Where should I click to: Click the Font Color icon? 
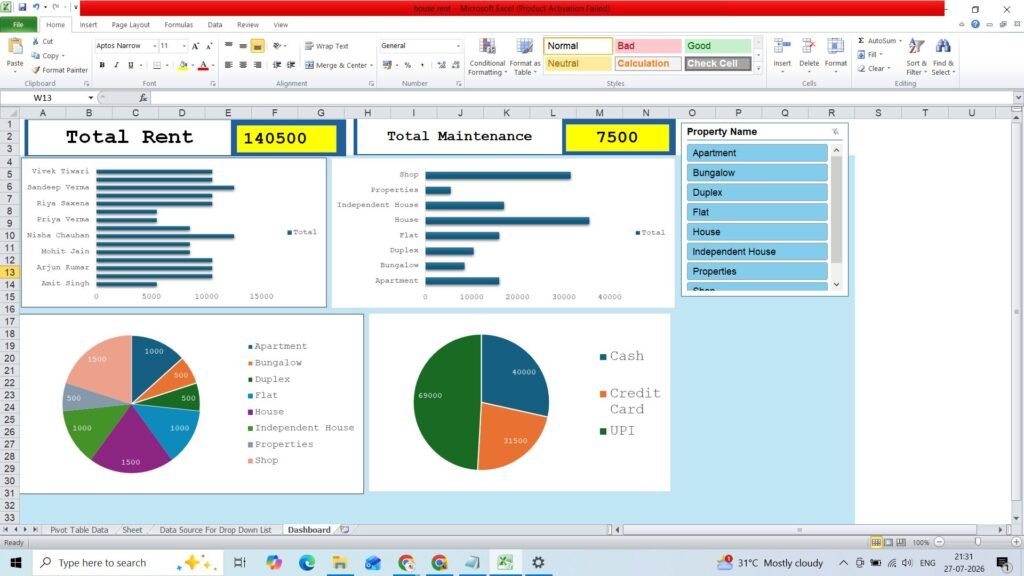(x=203, y=65)
